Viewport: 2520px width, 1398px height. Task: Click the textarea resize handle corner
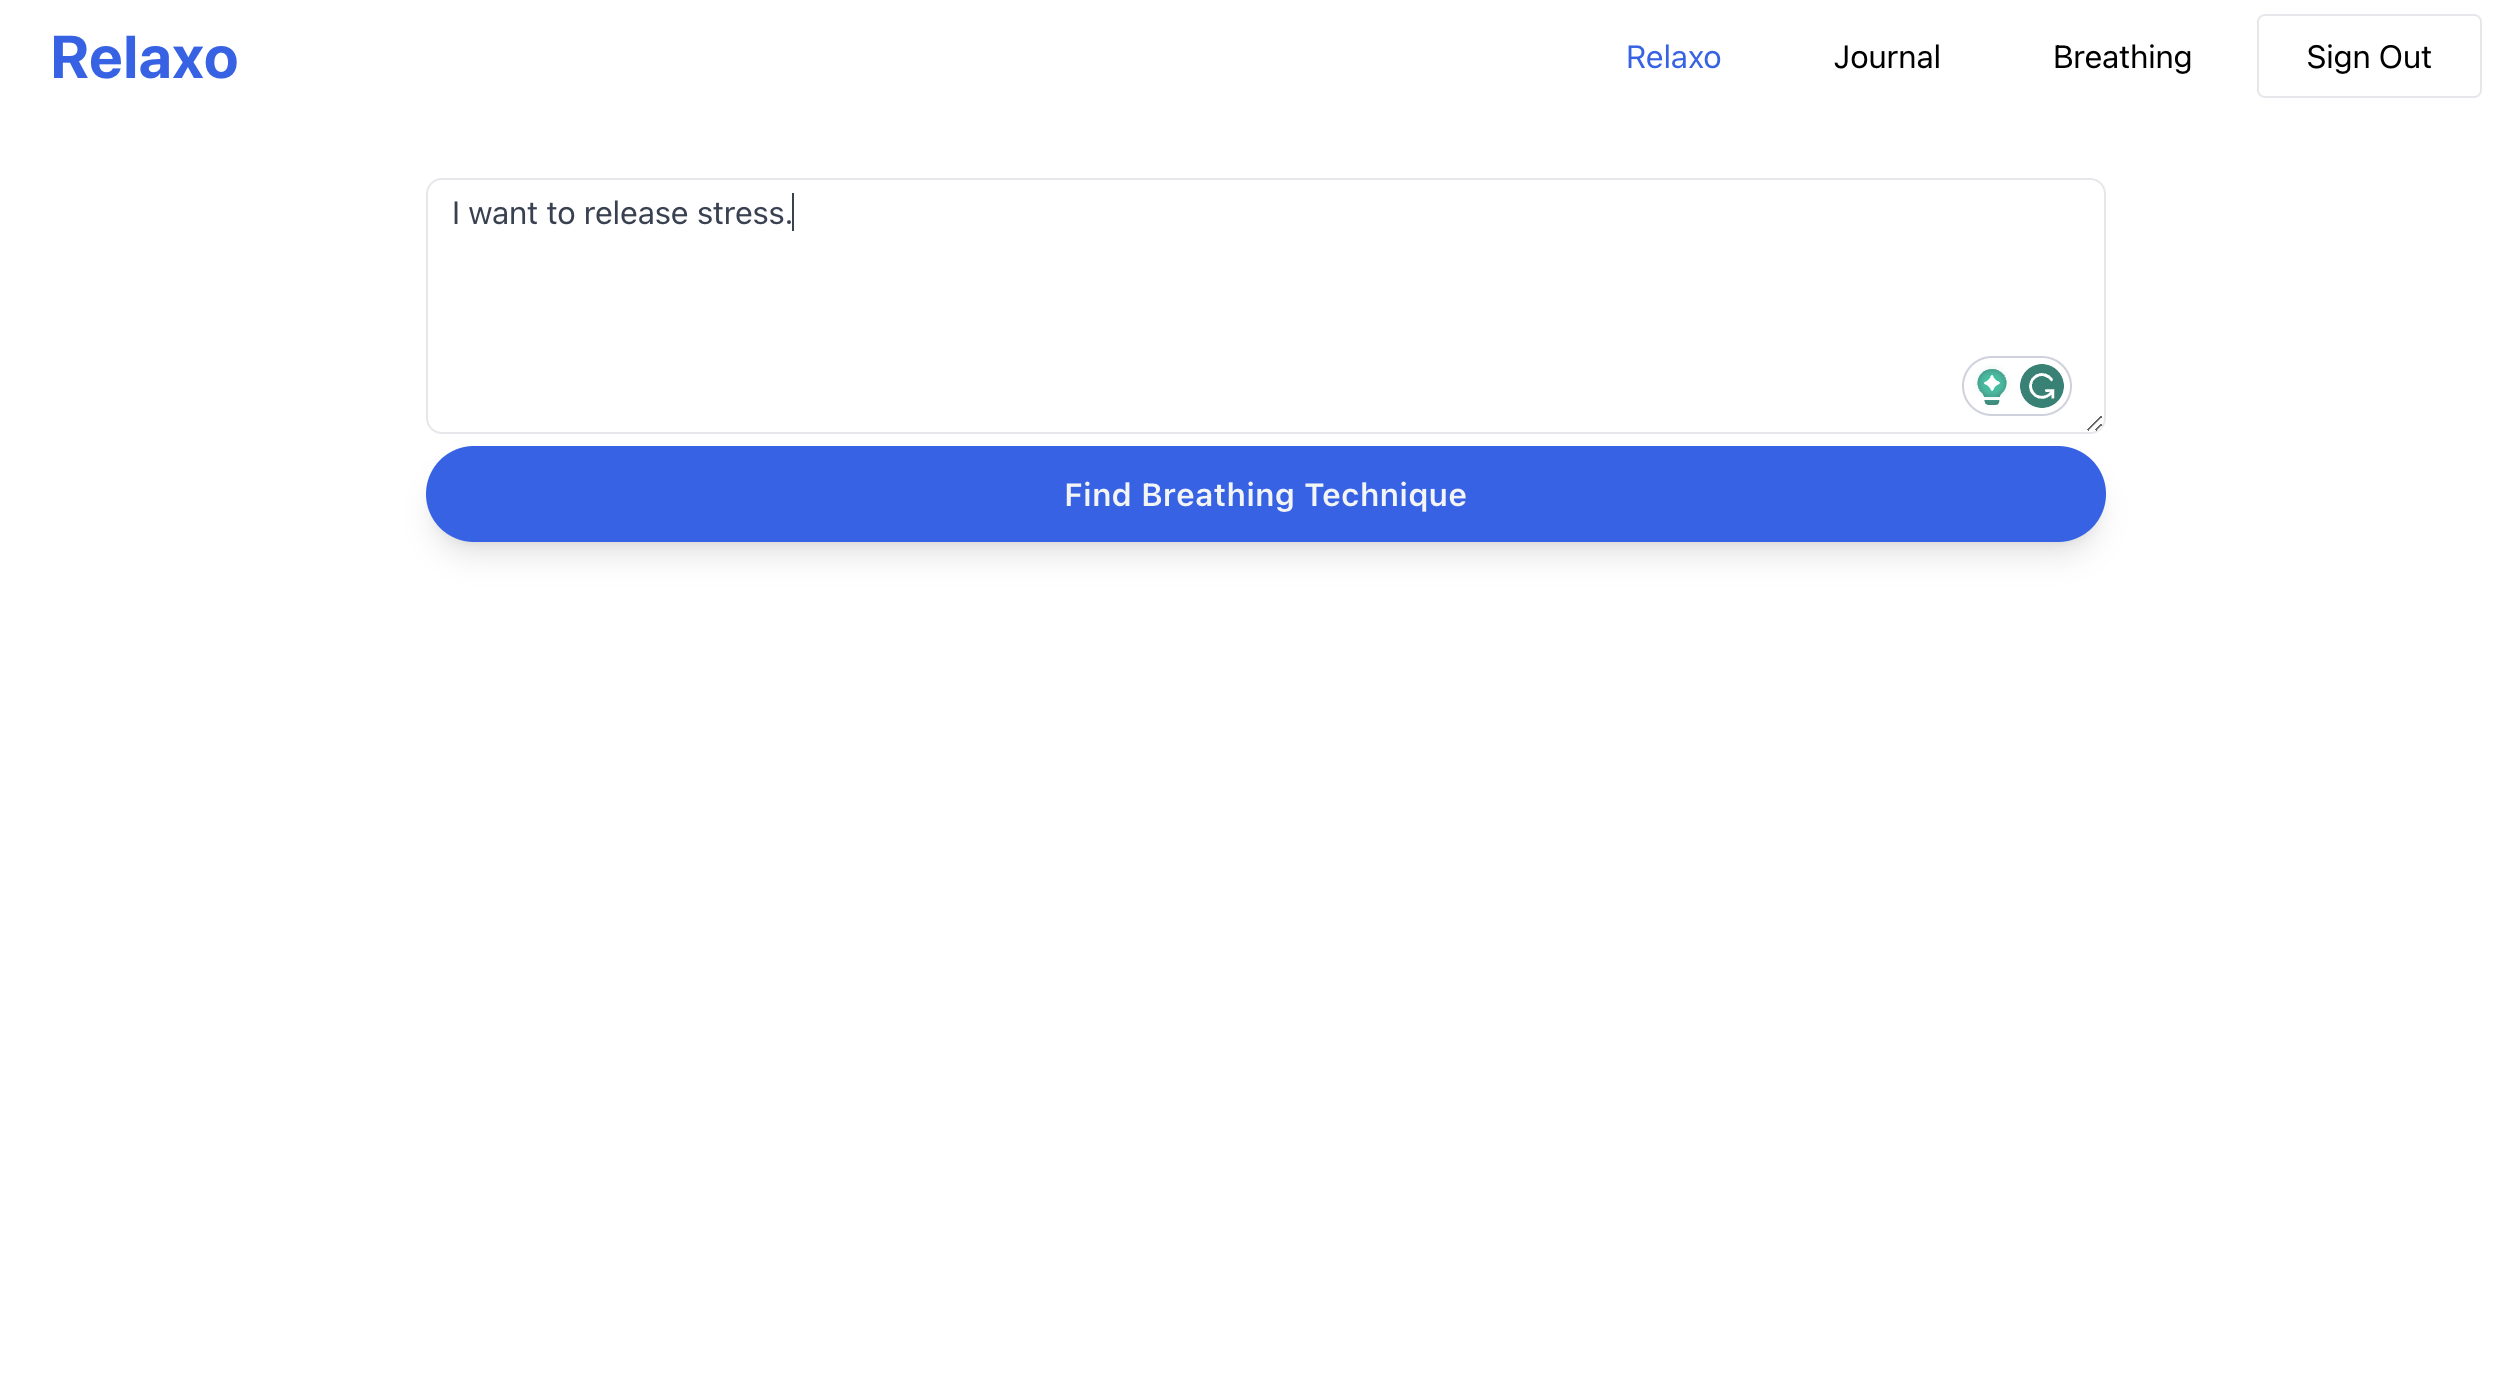2094,424
